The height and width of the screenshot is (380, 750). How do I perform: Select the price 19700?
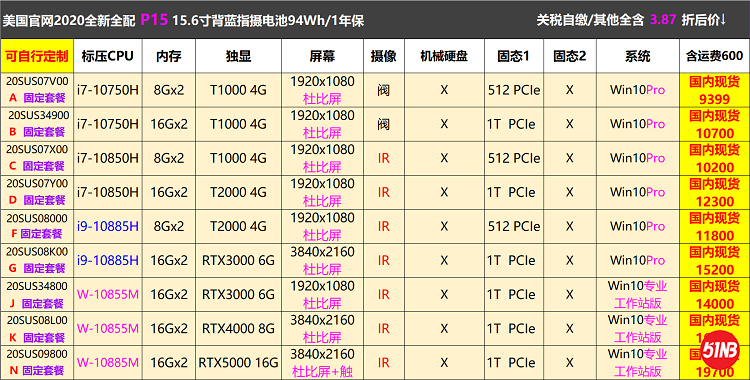coord(715,372)
